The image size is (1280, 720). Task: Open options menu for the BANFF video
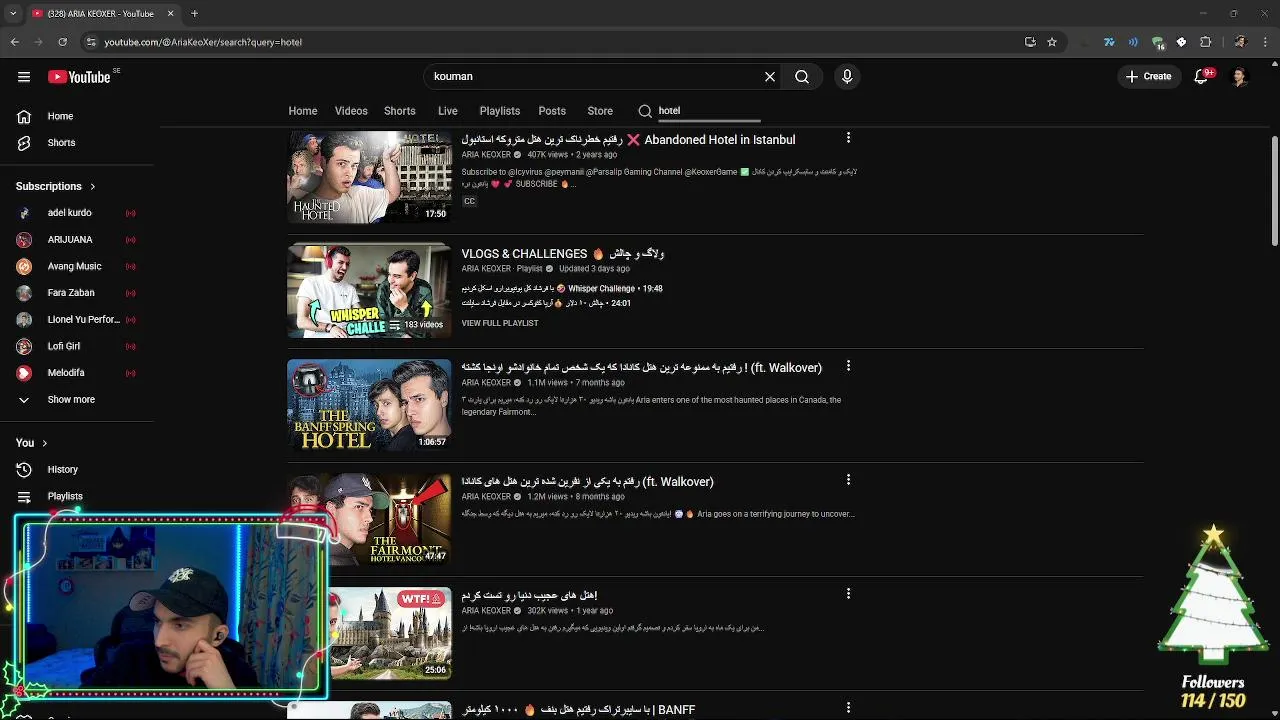pyautogui.click(x=848, y=708)
